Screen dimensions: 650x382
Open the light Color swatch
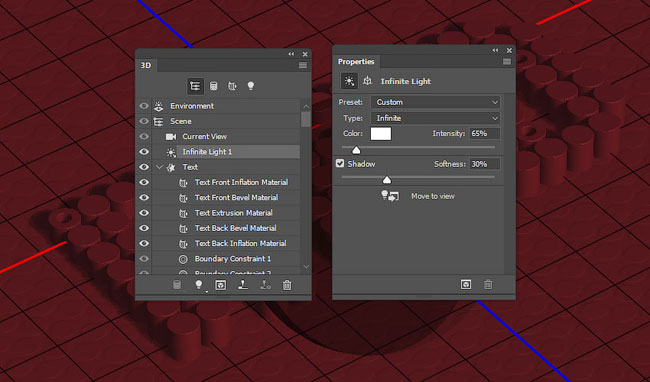[381, 133]
